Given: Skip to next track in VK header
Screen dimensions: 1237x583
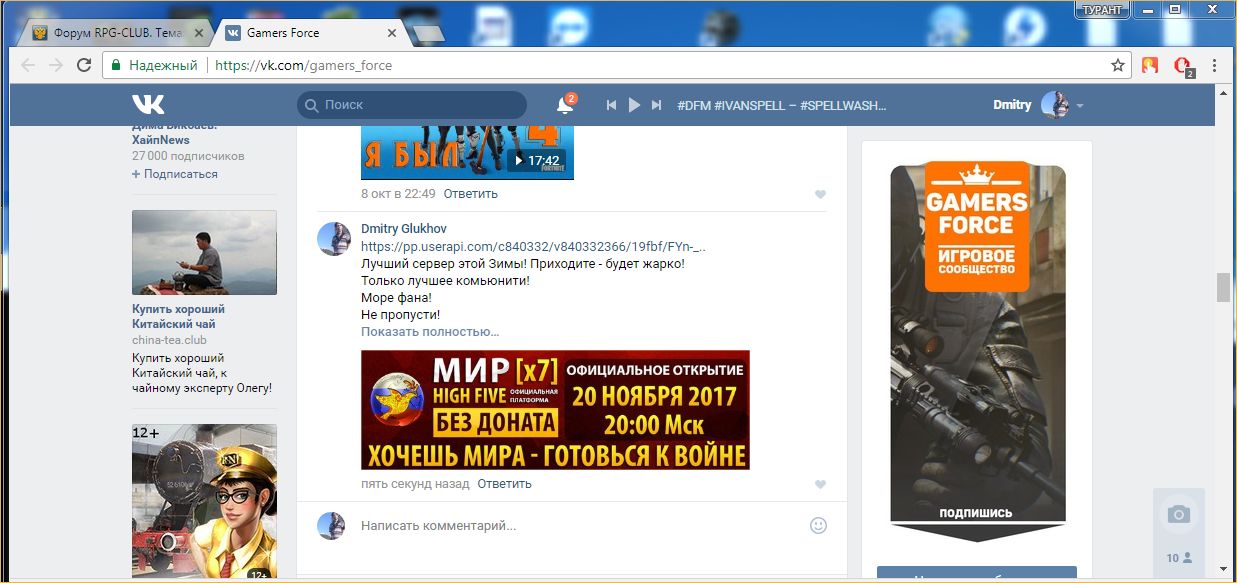Looking at the screenshot, I should pos(656,105).
